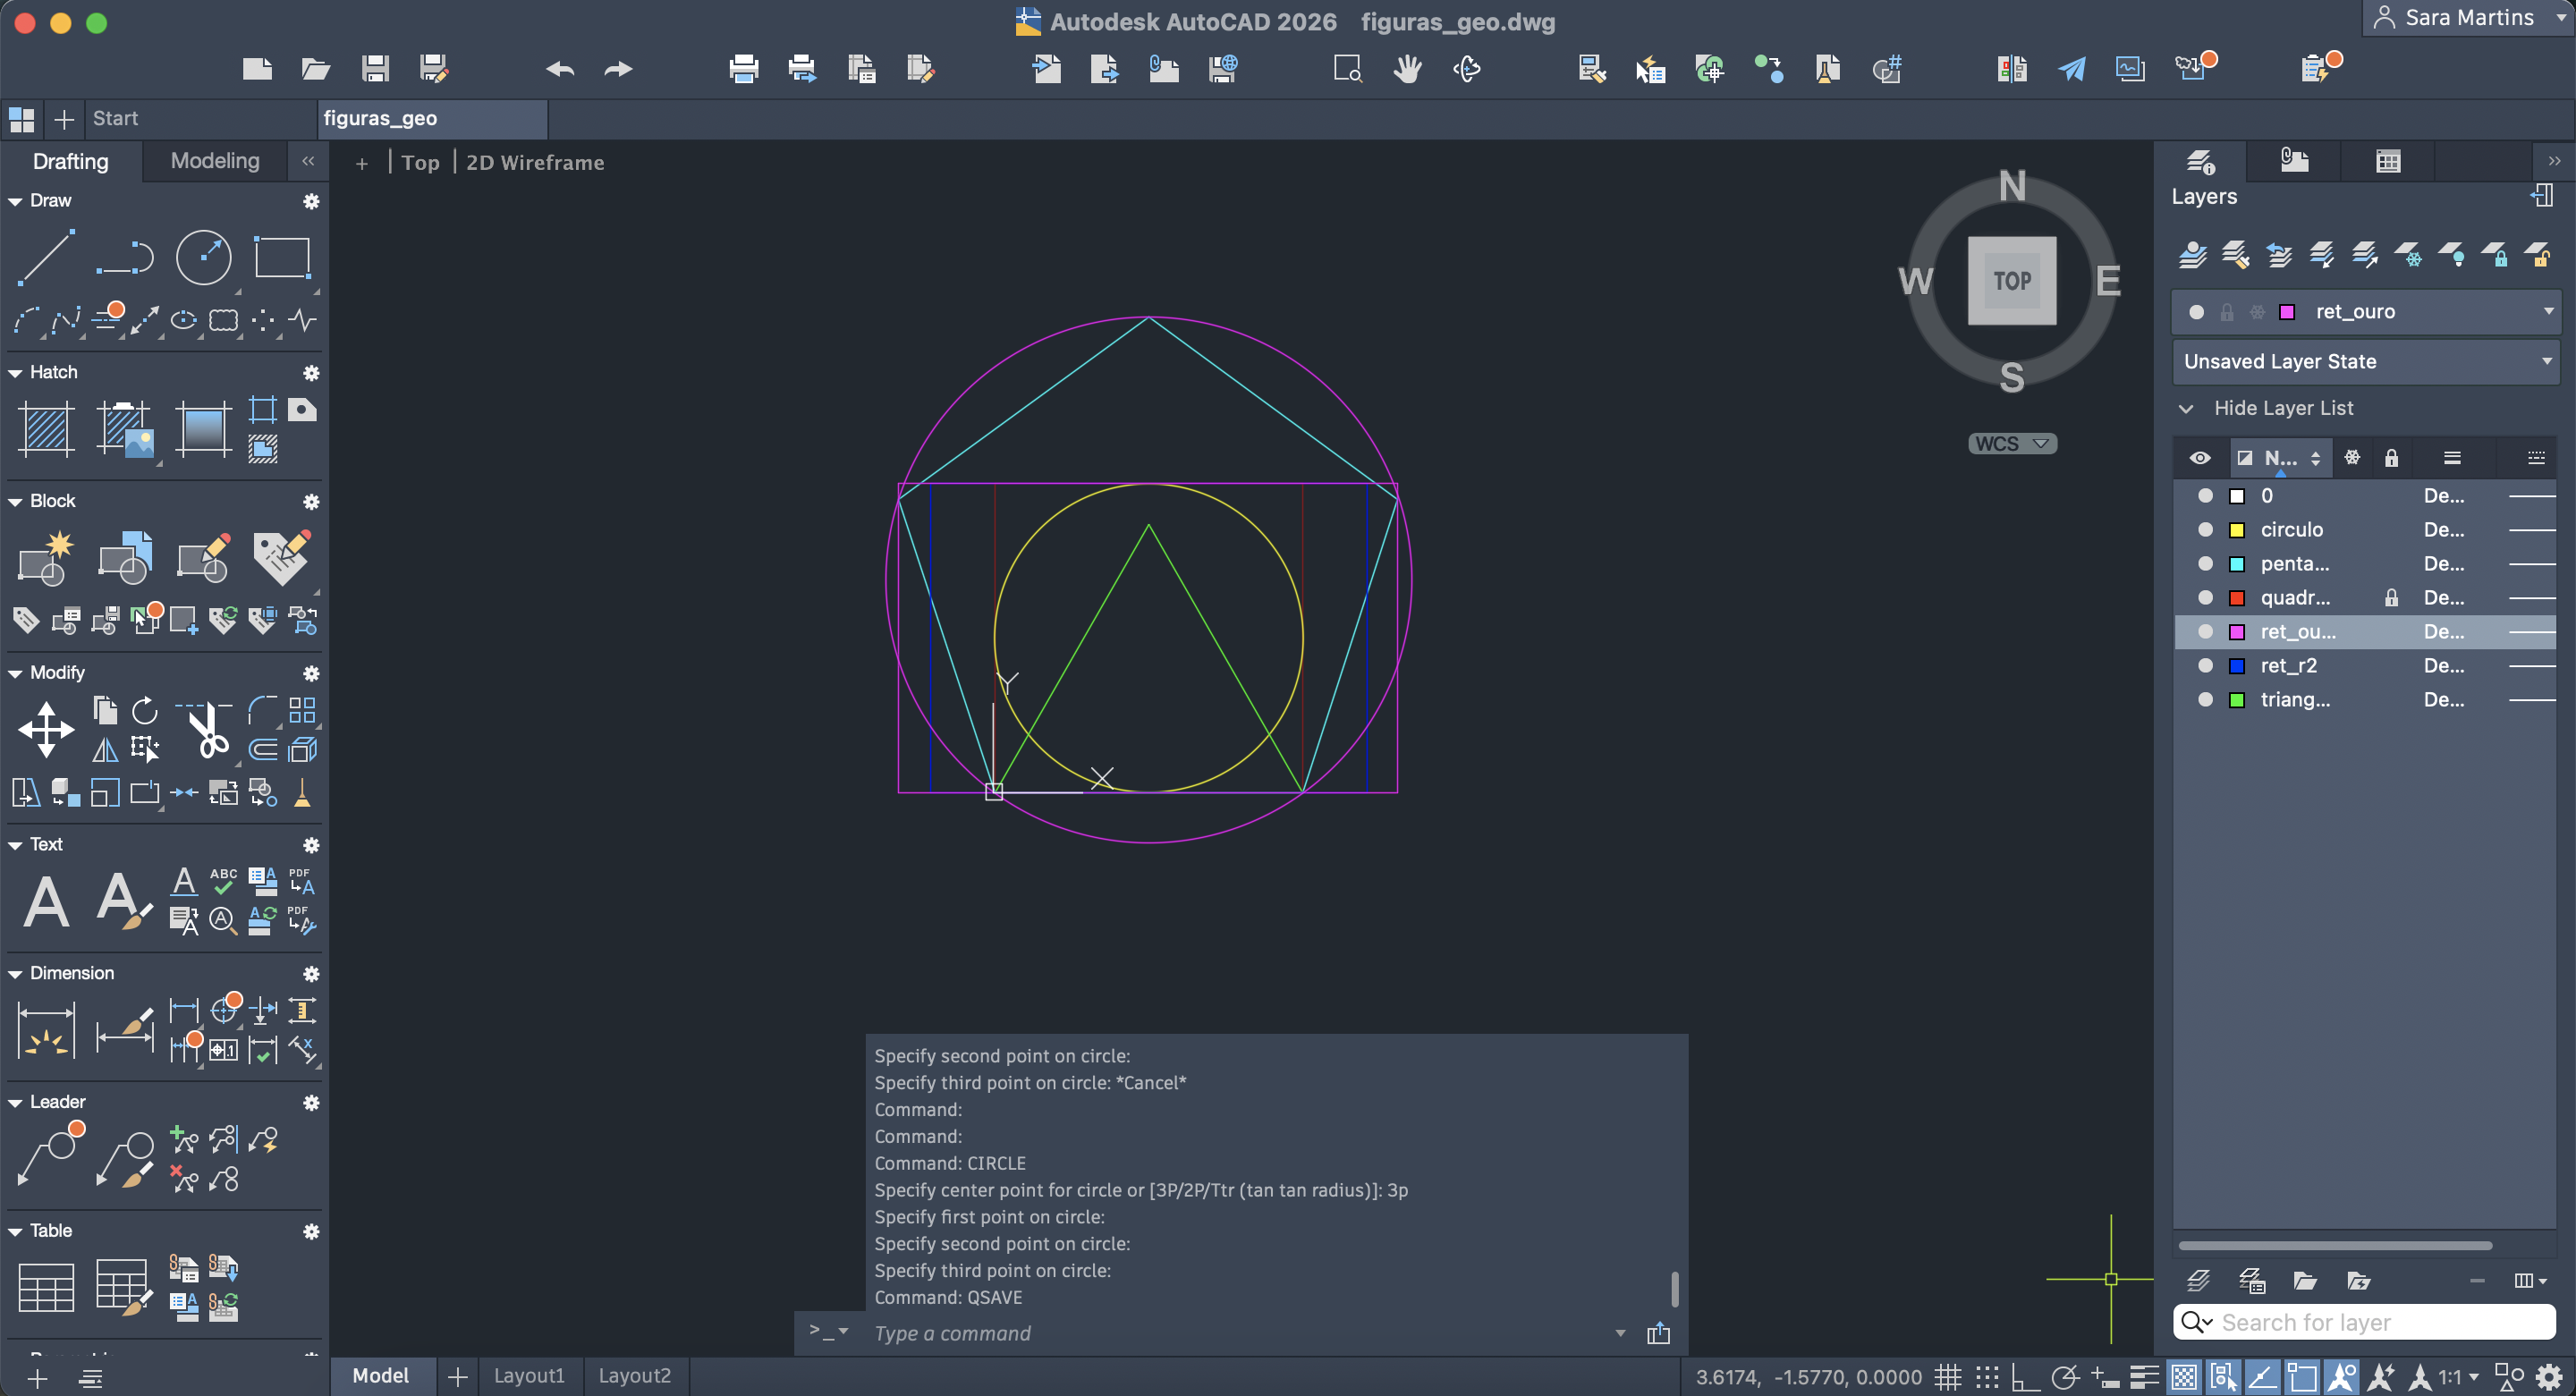Select the Circle draw tool
Viewport: 2576px width, 1396px height.
tap(203, 257)
